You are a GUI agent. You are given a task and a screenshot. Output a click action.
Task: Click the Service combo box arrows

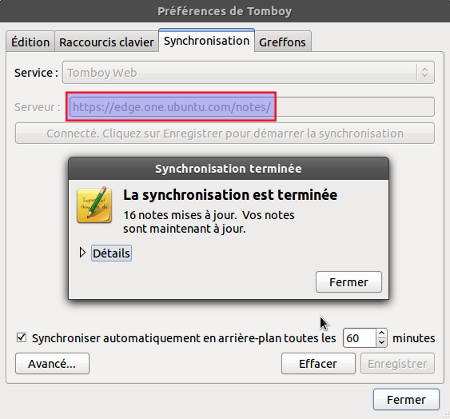pos(425,72)
